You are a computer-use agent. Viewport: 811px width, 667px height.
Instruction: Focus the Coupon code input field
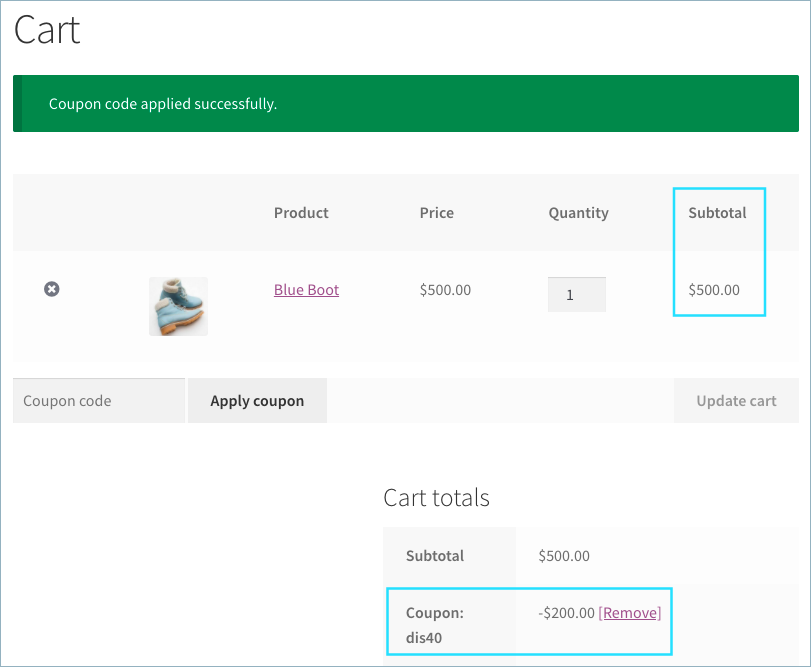click(99, 401)
